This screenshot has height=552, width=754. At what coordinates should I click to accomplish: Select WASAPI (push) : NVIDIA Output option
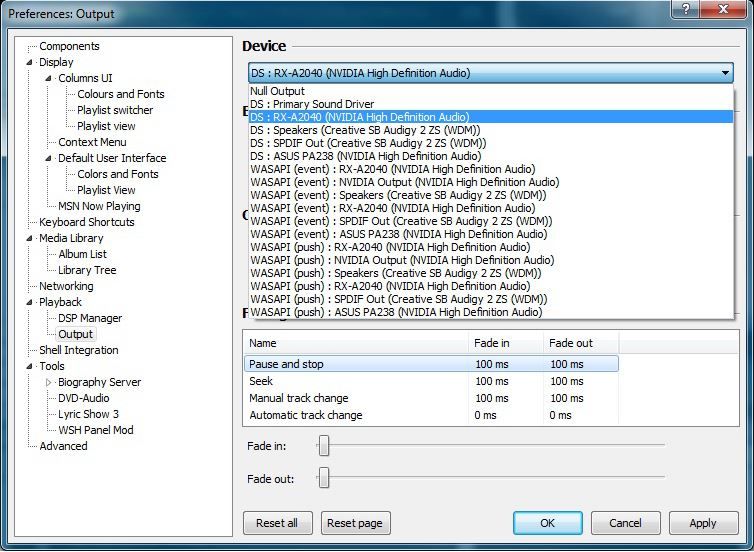[491, 260]
